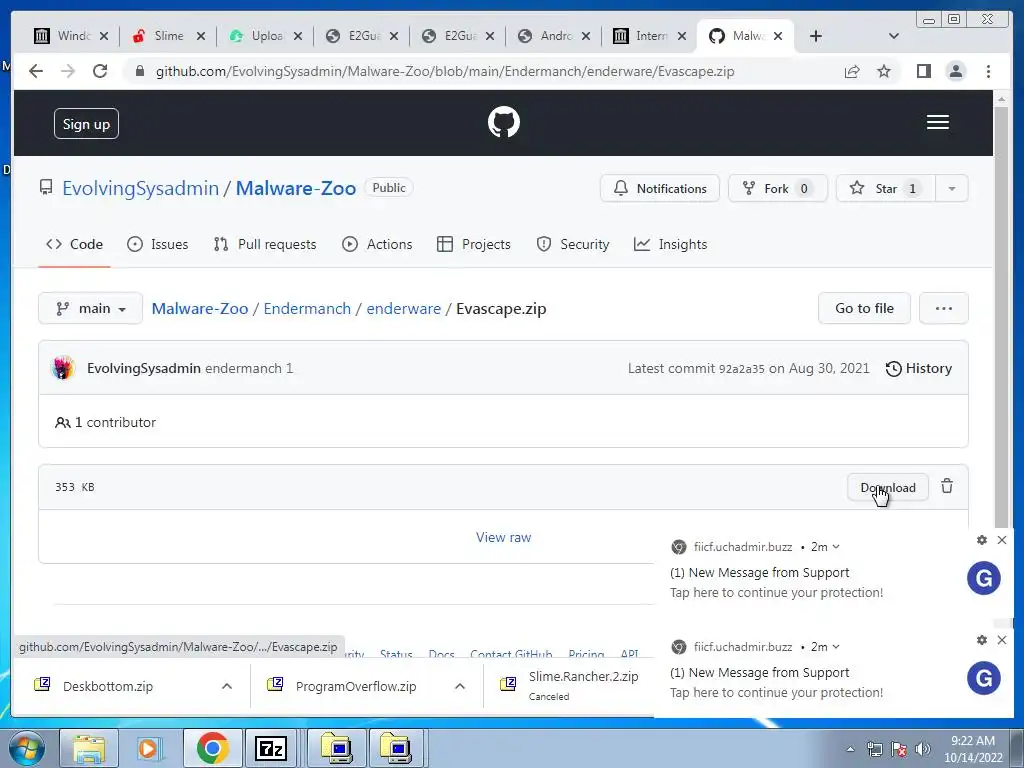Screen dimensions: 1024x768
Task: Click the Go to file button
Action: (864, 308)
